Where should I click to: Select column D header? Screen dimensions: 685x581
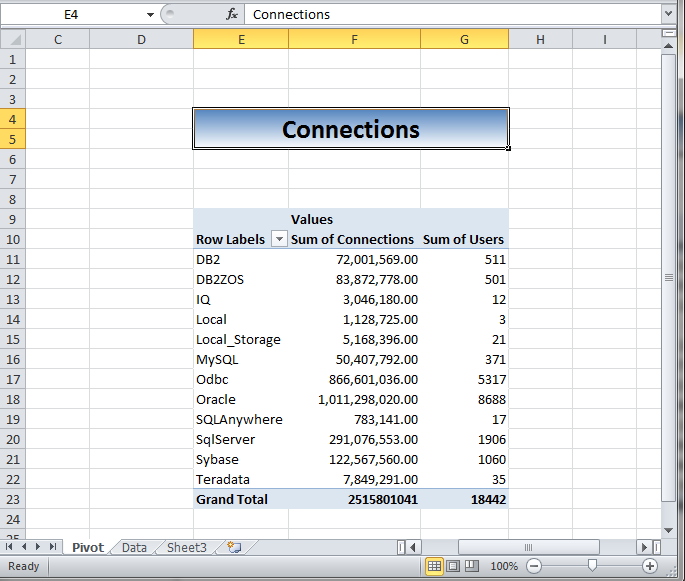pyautogui.click(x=141, y=39)
